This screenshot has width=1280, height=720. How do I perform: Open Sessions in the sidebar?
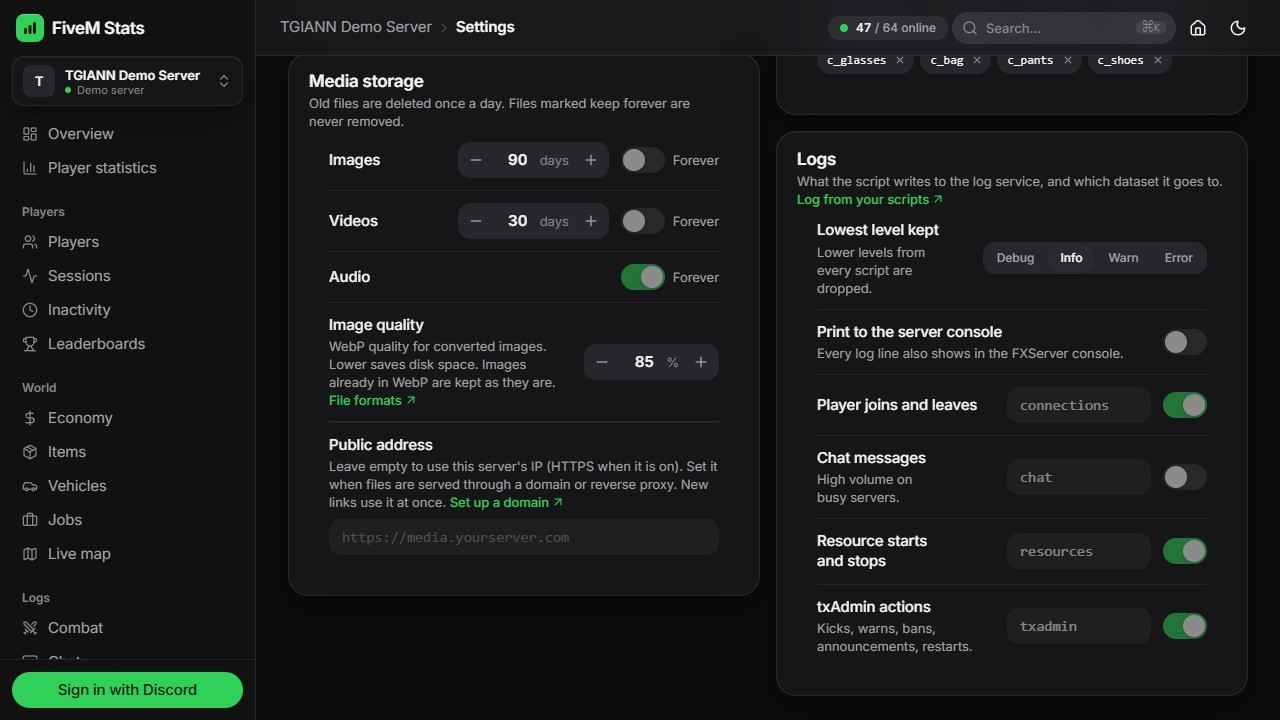(x=127, y=276)
